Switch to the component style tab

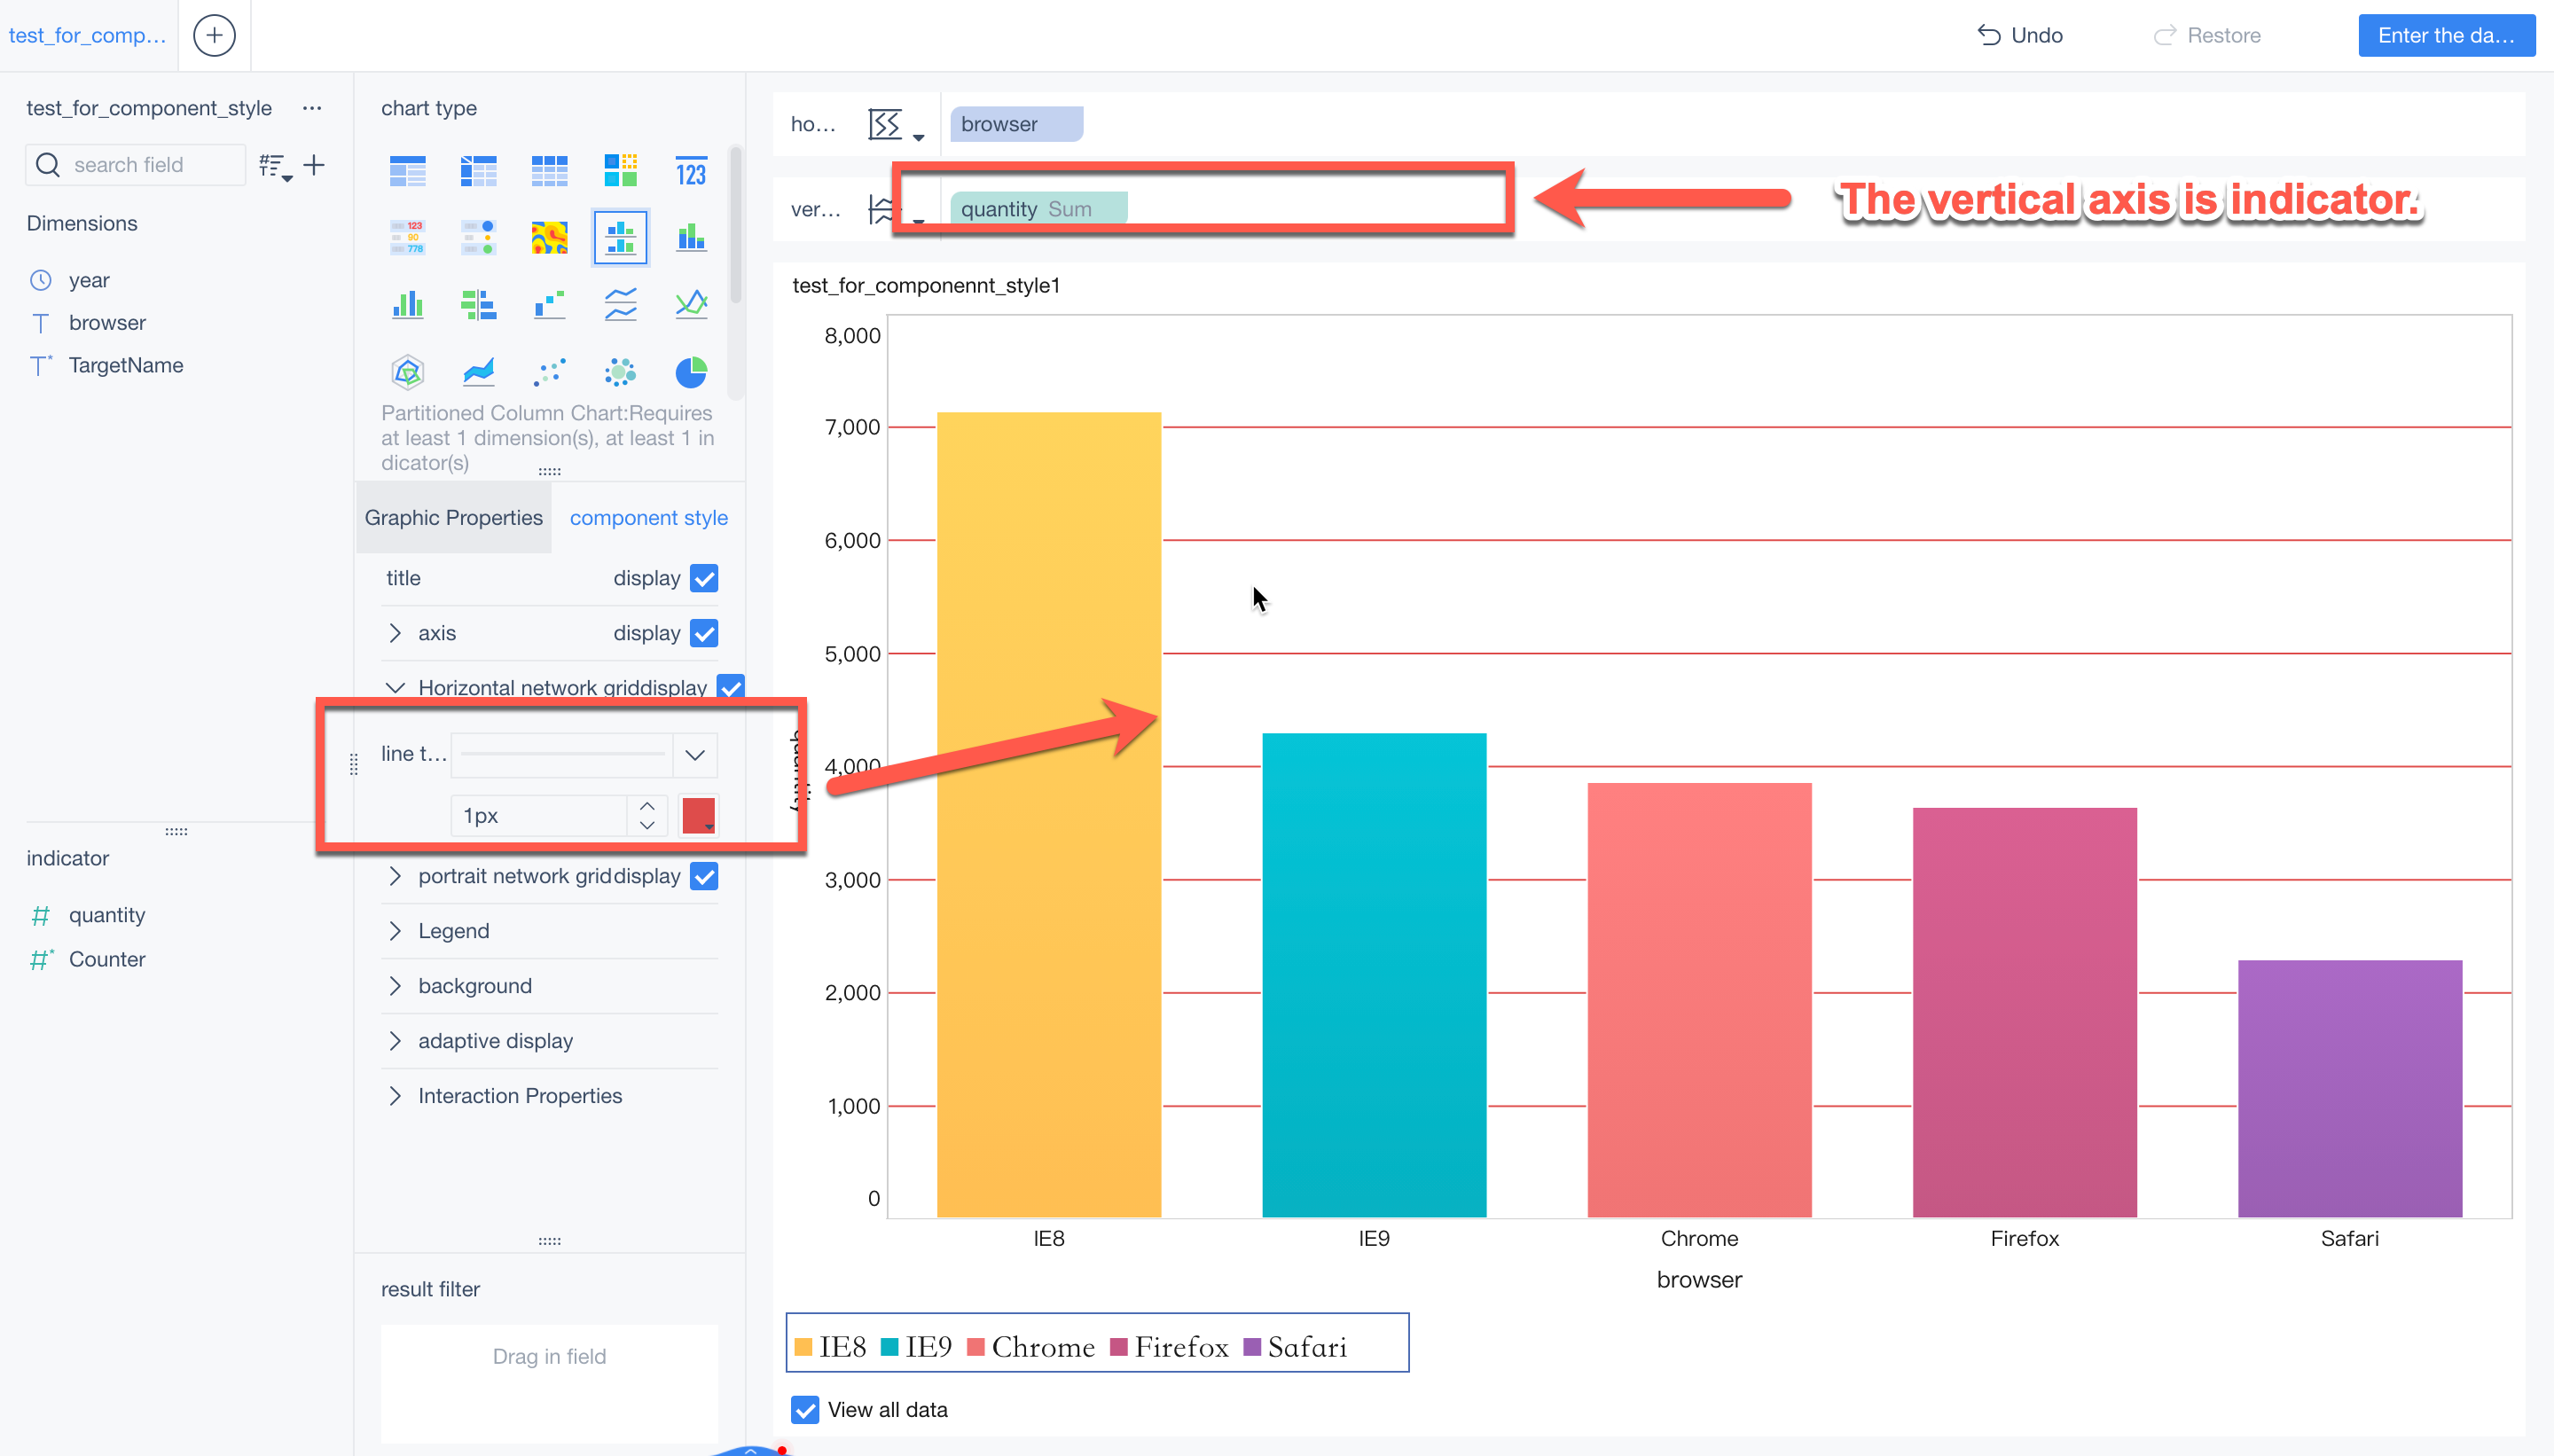point(648,518)
